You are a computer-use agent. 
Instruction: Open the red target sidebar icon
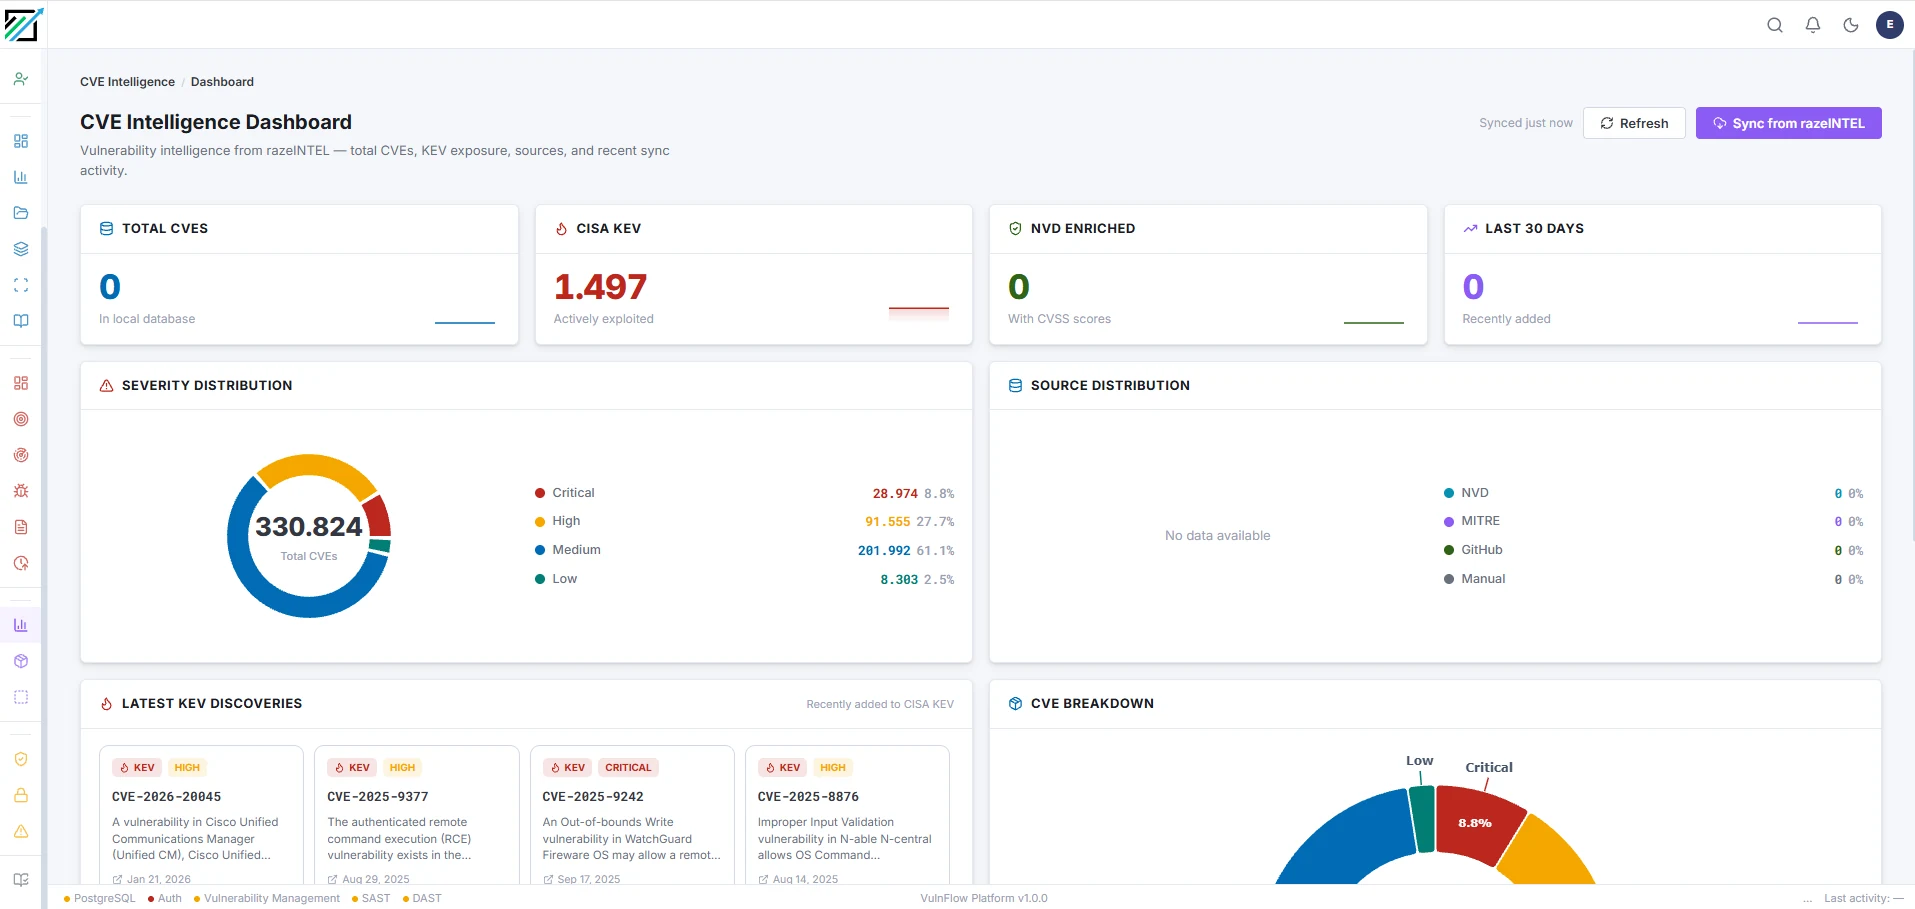coord(21,419)
